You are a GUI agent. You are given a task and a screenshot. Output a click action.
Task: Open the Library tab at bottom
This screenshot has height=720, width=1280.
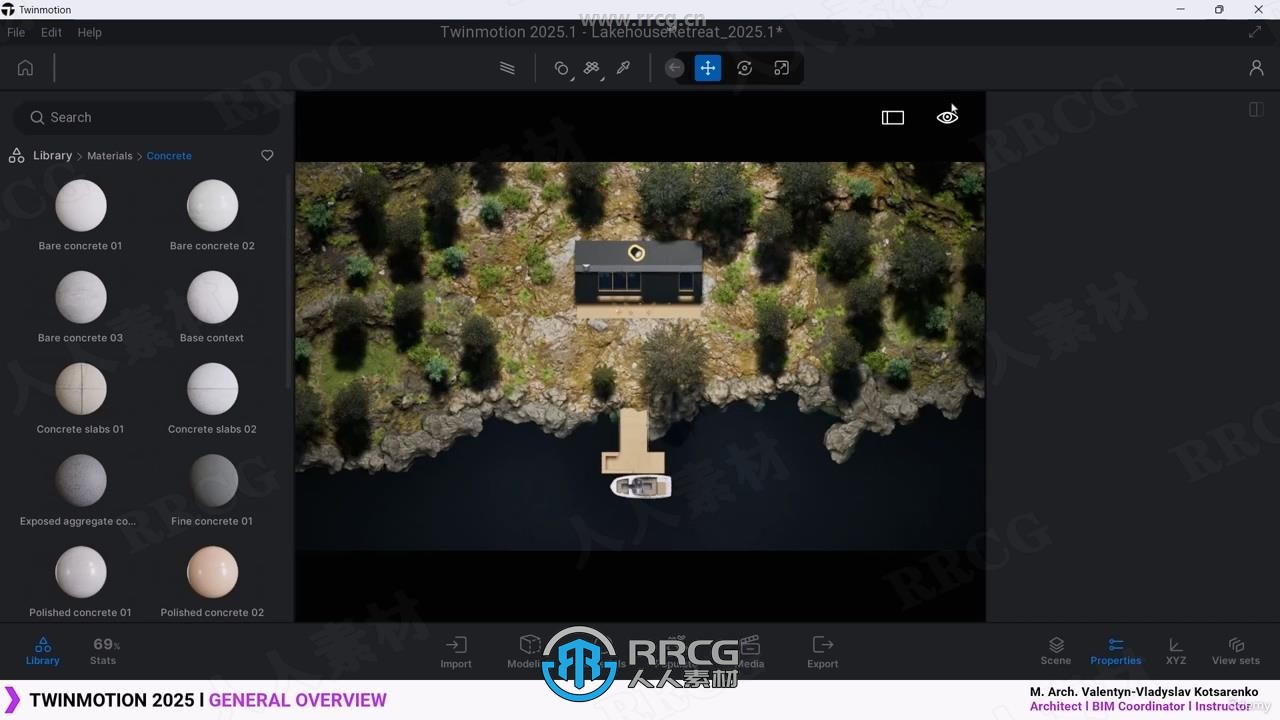[x=42, y=651]
